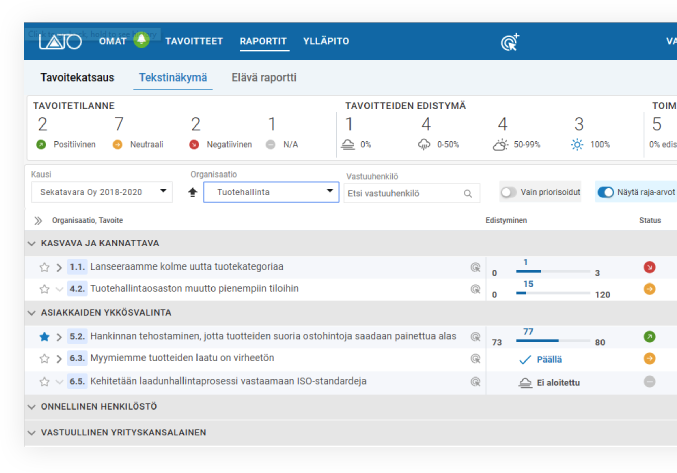Open the OMAT menu
The height and width of the screenshot is (473, 677).
point(113,41)
